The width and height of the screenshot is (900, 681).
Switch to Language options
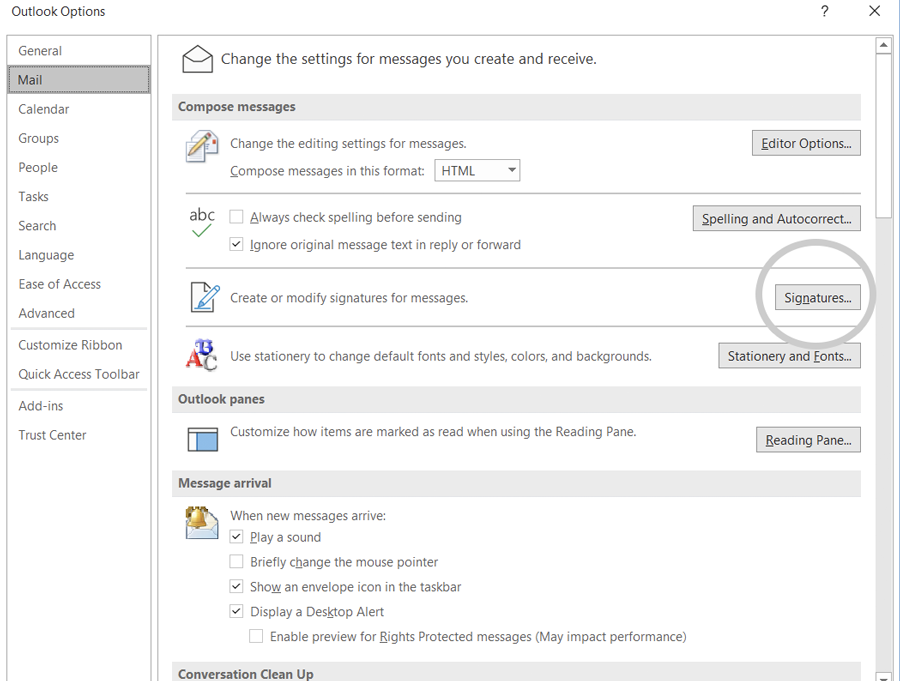(x=79, y=255)
